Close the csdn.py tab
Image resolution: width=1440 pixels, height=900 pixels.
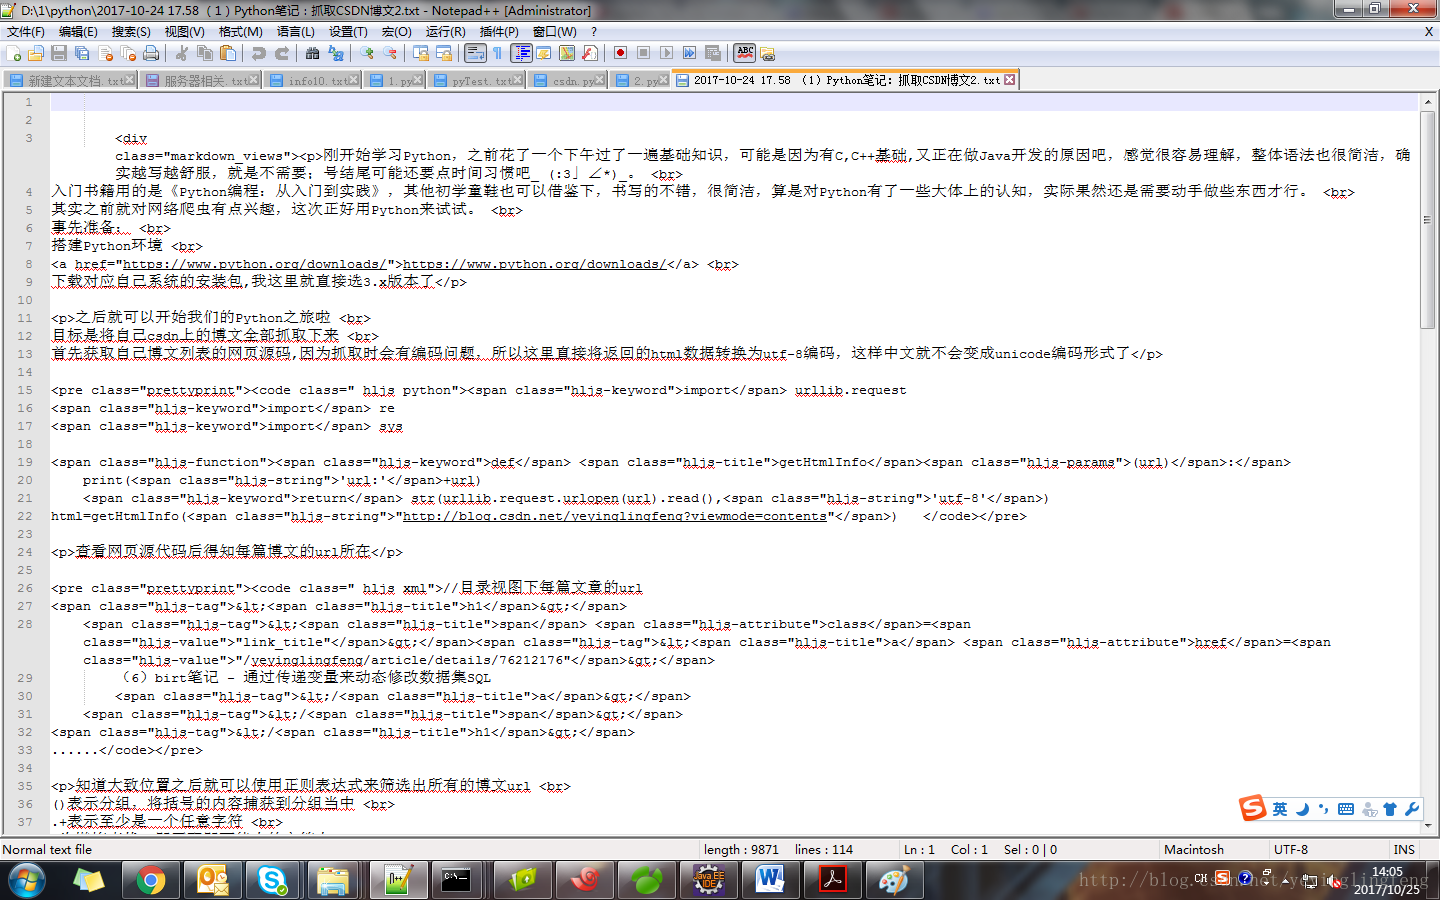pos(600,80)
